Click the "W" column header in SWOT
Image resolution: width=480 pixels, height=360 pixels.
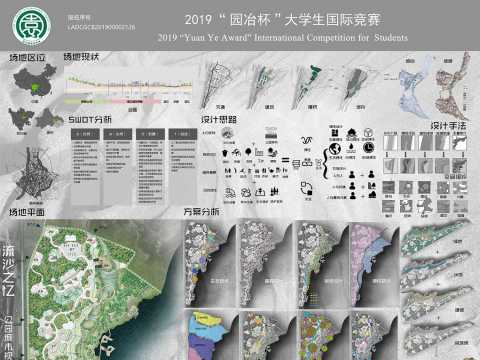point(118,134)
